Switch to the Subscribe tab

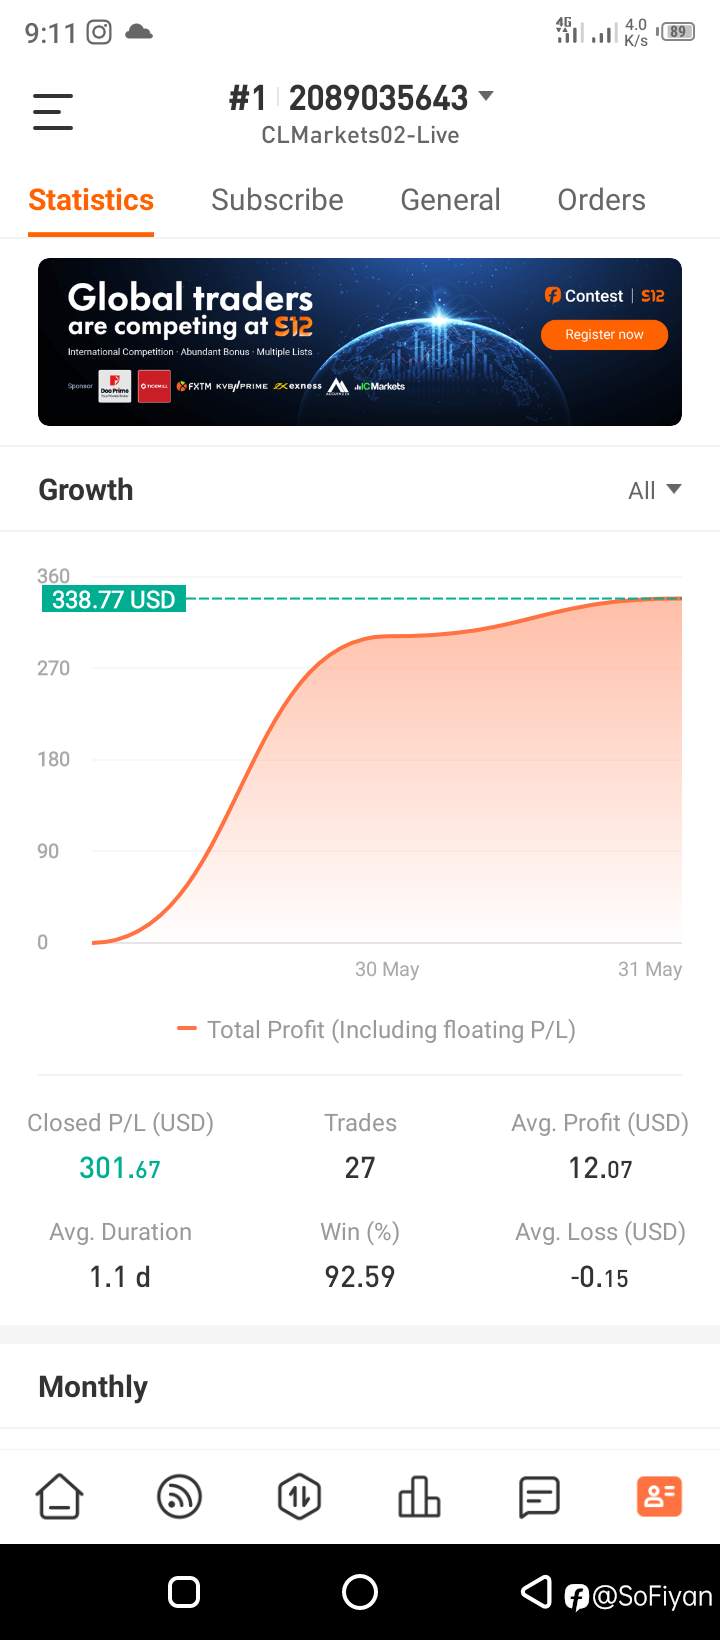click(x=277, y=200)
